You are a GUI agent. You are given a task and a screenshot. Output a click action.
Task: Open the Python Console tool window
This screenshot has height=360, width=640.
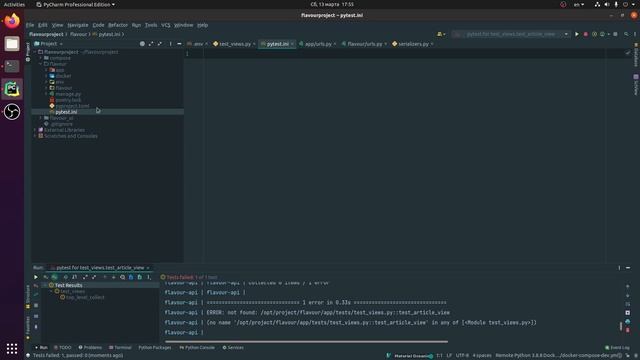point(197,348)
